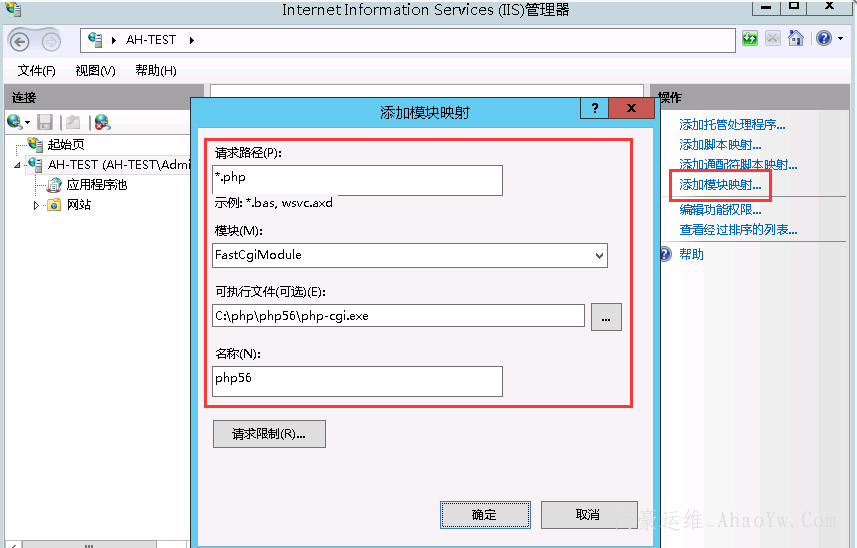Click the browse ... button for executable
Image resolution: width=857 pixels, height=548 pixels.
(x=606, y=316)
